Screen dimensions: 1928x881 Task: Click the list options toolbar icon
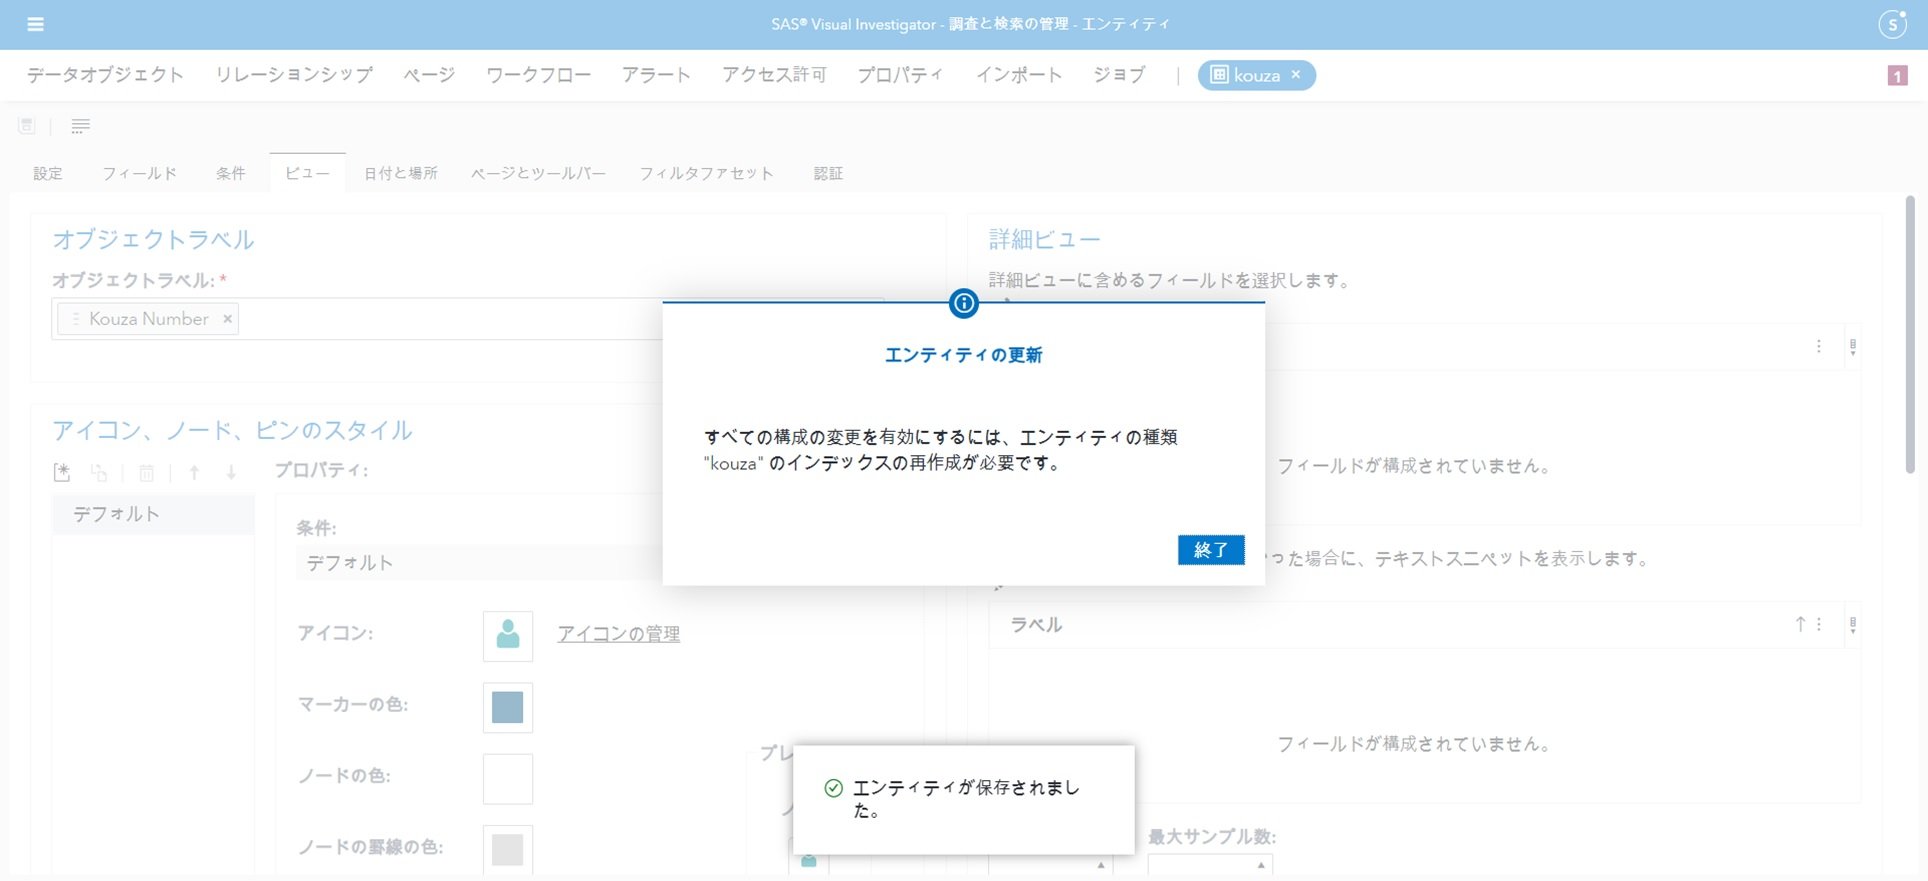(x=81, y=126)
